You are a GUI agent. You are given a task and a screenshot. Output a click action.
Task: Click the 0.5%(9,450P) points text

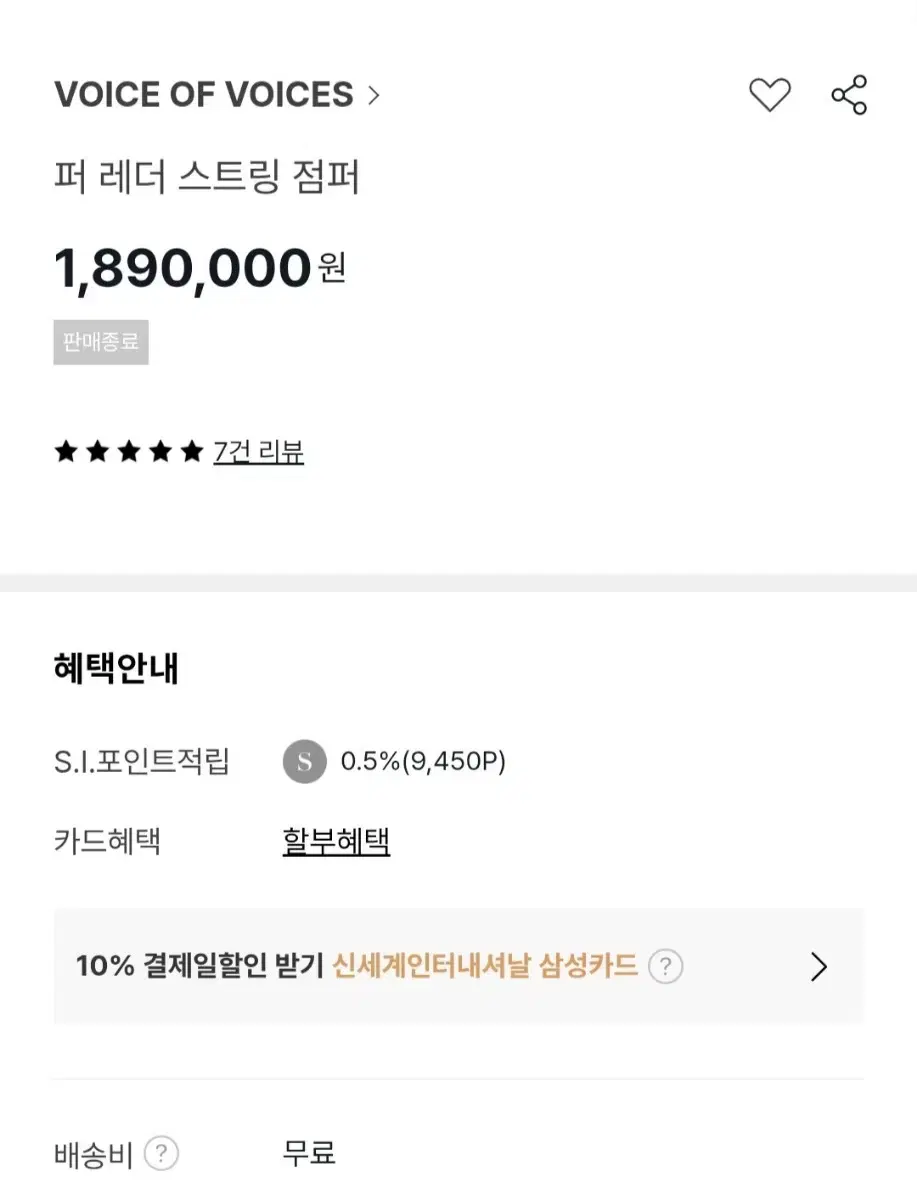(x=423, y=762)
